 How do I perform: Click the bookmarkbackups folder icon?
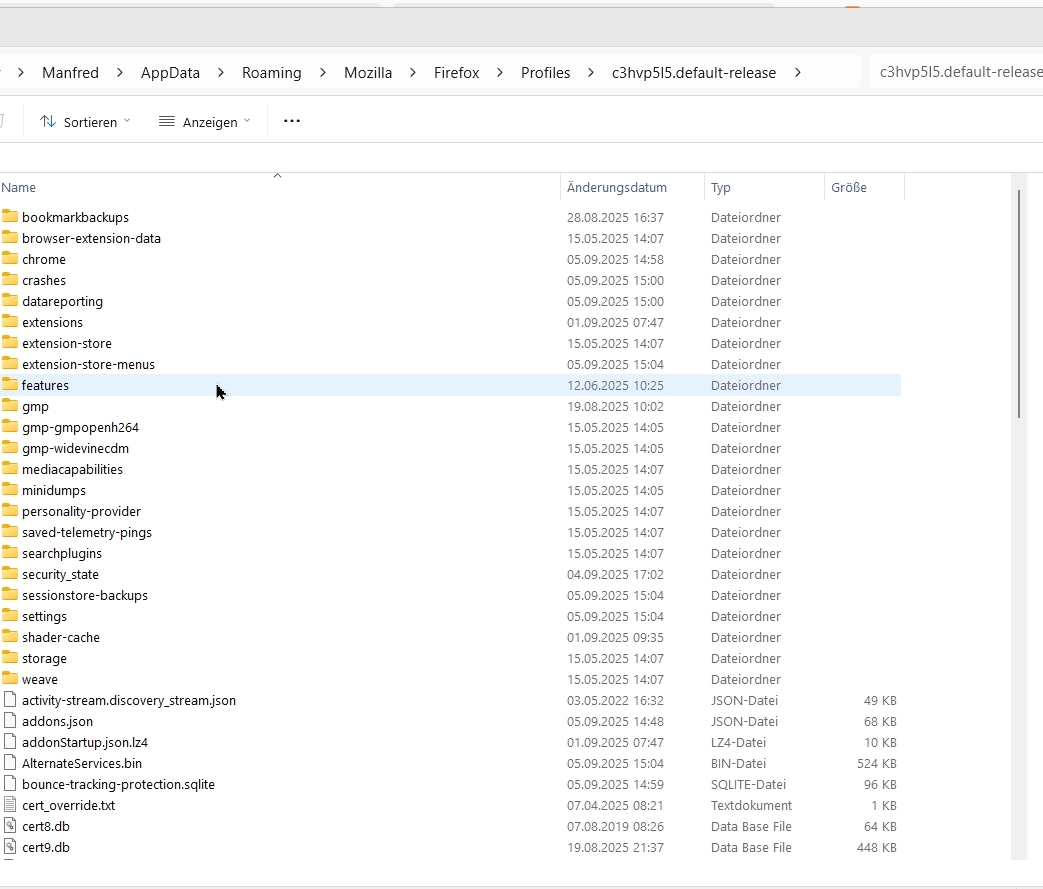click(x=10, y=217)
